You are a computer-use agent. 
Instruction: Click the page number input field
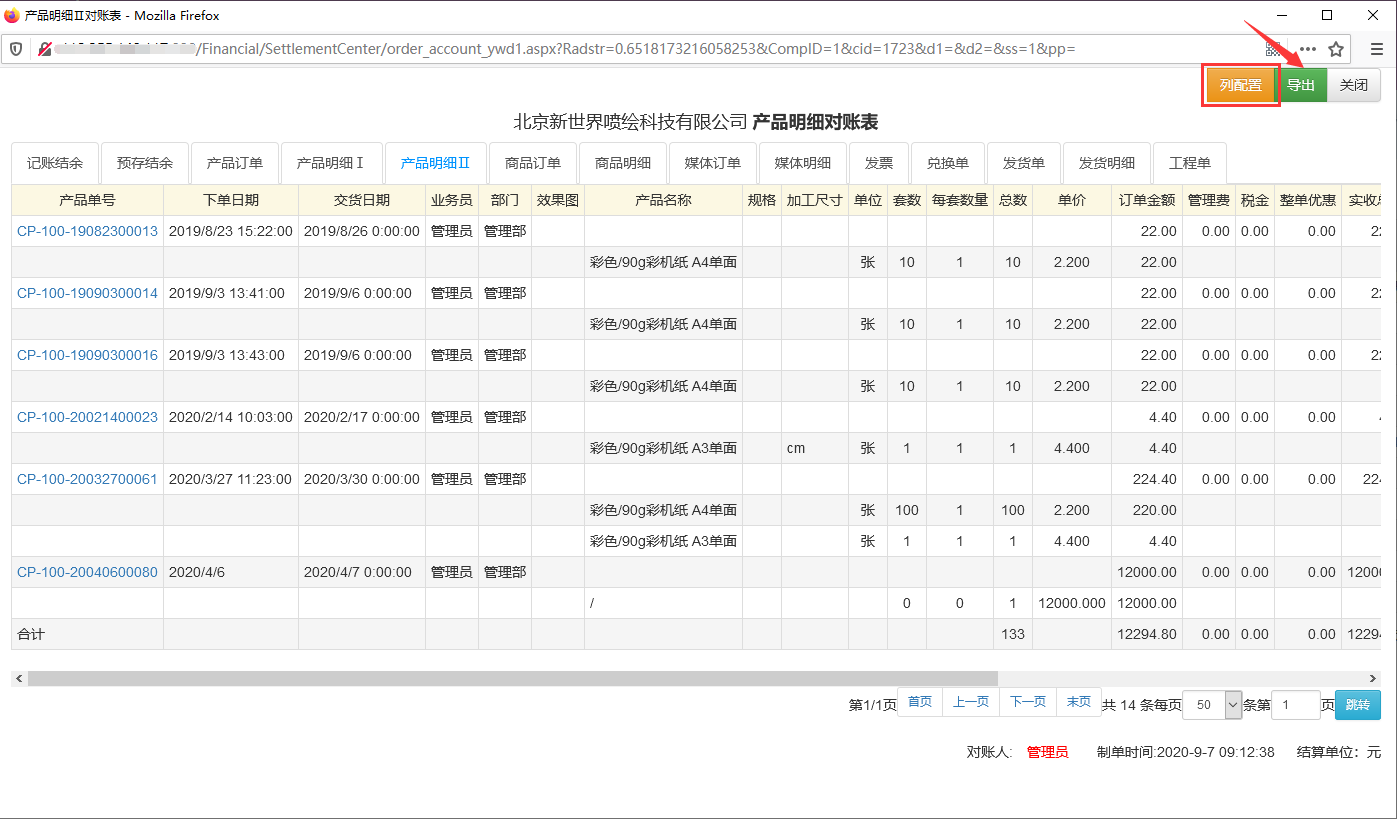pyautogui.click(x=1296, y=705)
